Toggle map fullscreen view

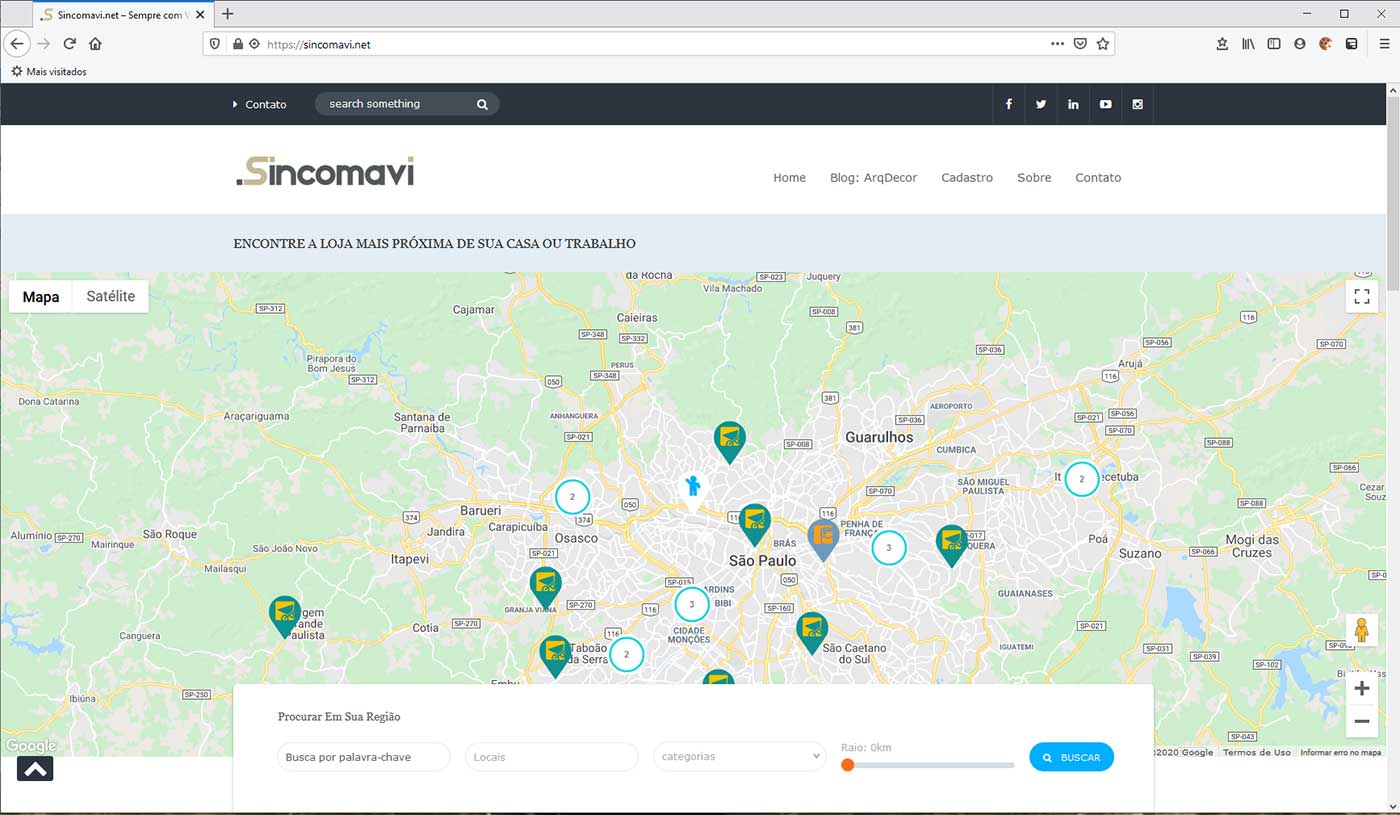[1361, 296]
